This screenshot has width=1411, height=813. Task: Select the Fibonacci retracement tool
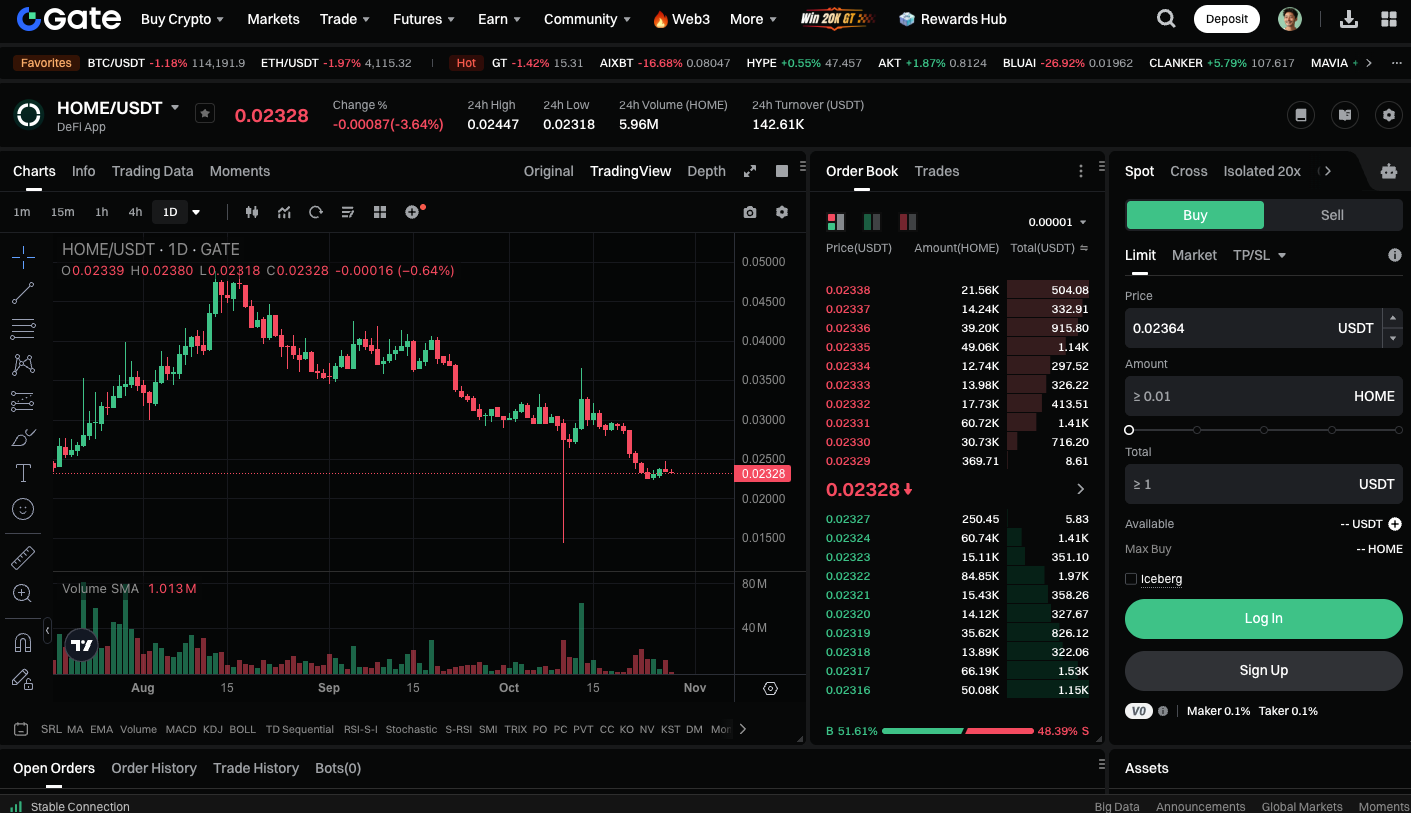click(x=23, y=329)
